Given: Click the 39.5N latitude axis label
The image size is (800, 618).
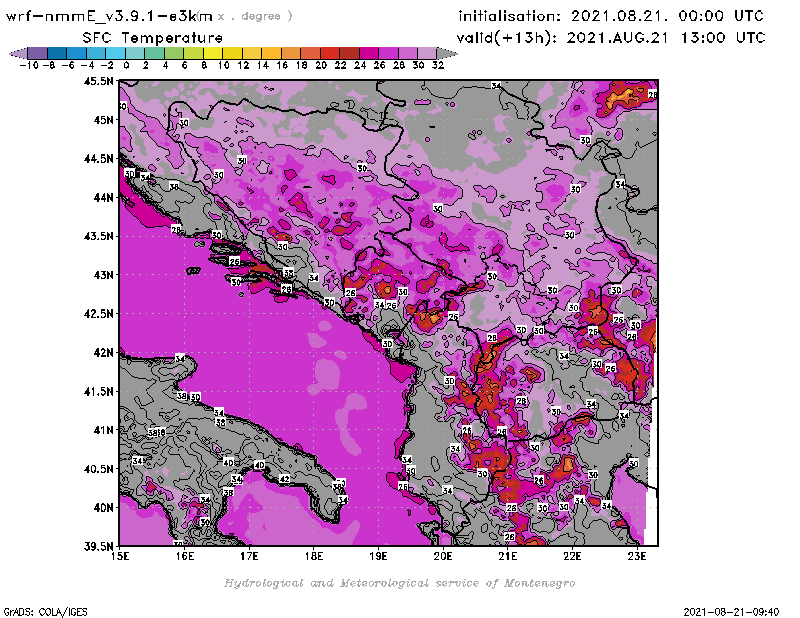Looking at the screenshot, I should [98, 546].
